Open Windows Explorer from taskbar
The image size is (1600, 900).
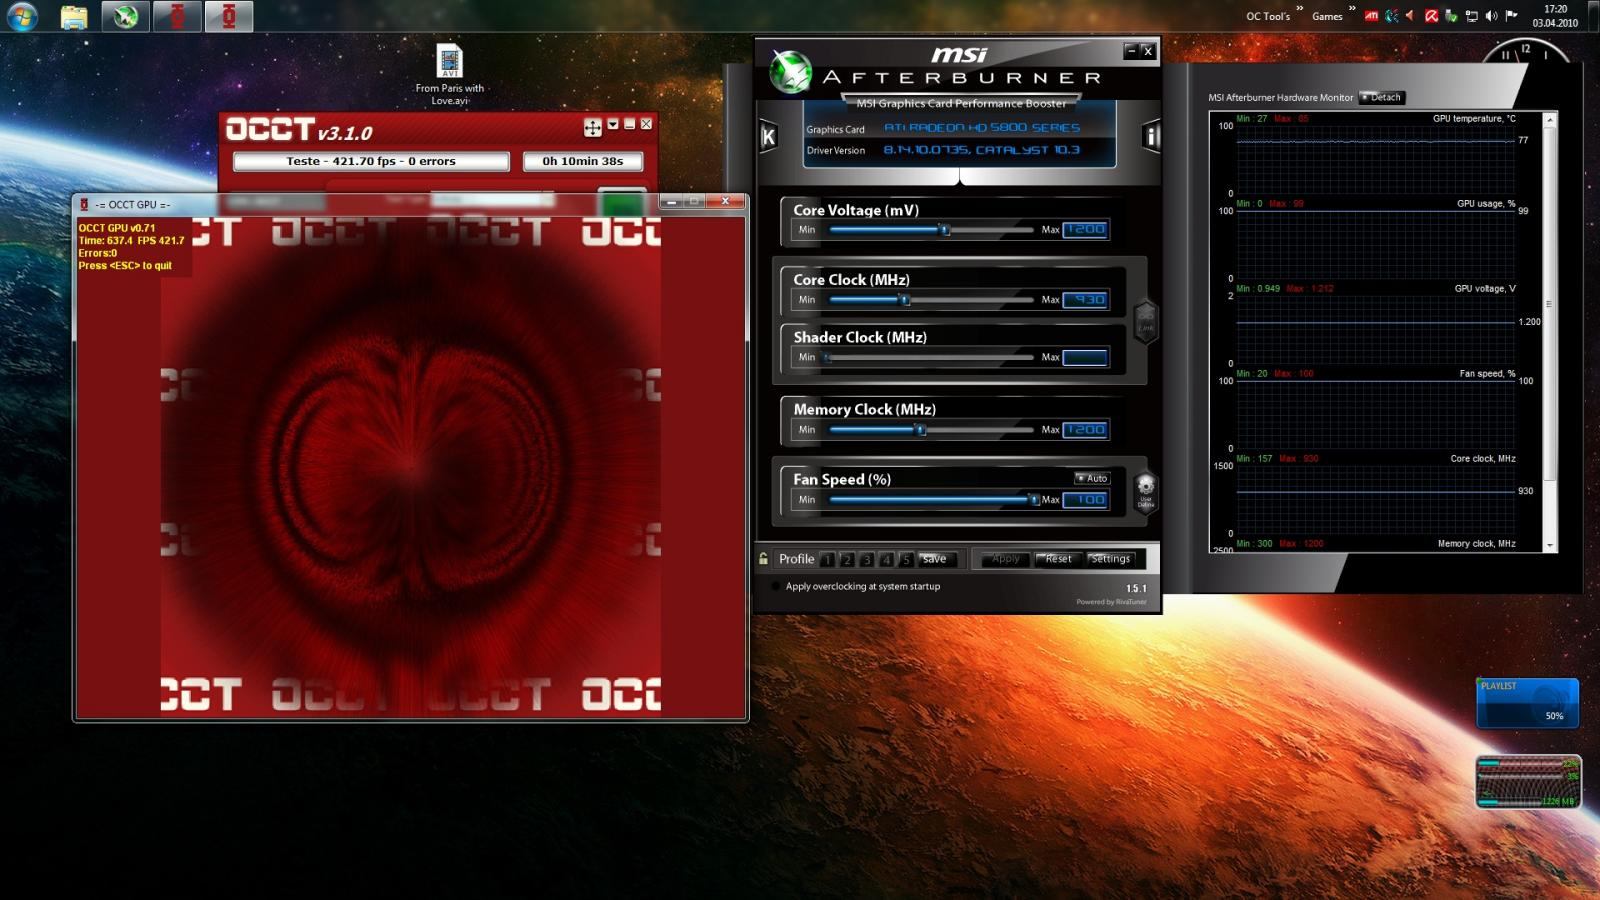coord(73,16)
